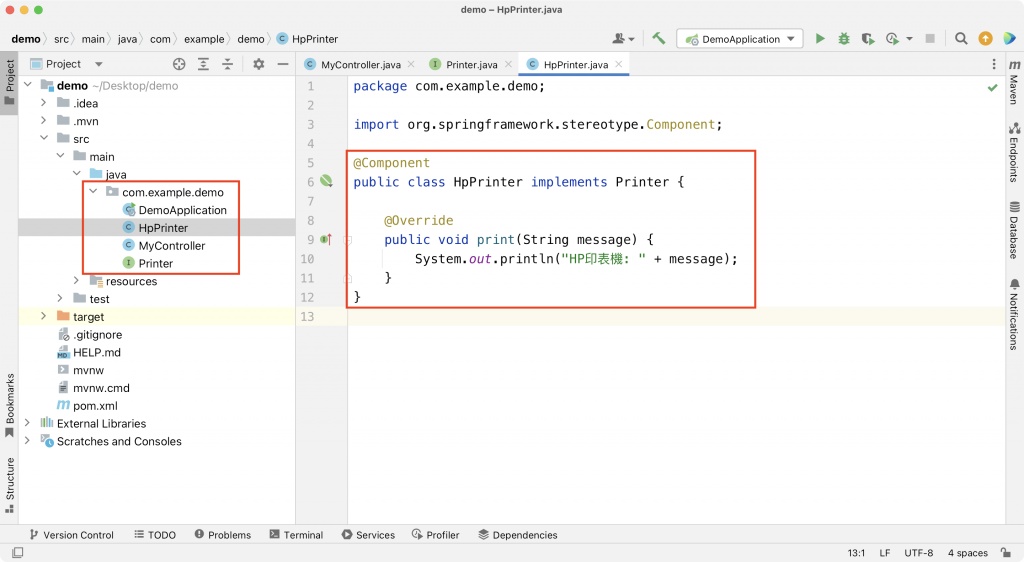
Task: Run DemoApplication with the green play button
Action: [x=820, y=39]
